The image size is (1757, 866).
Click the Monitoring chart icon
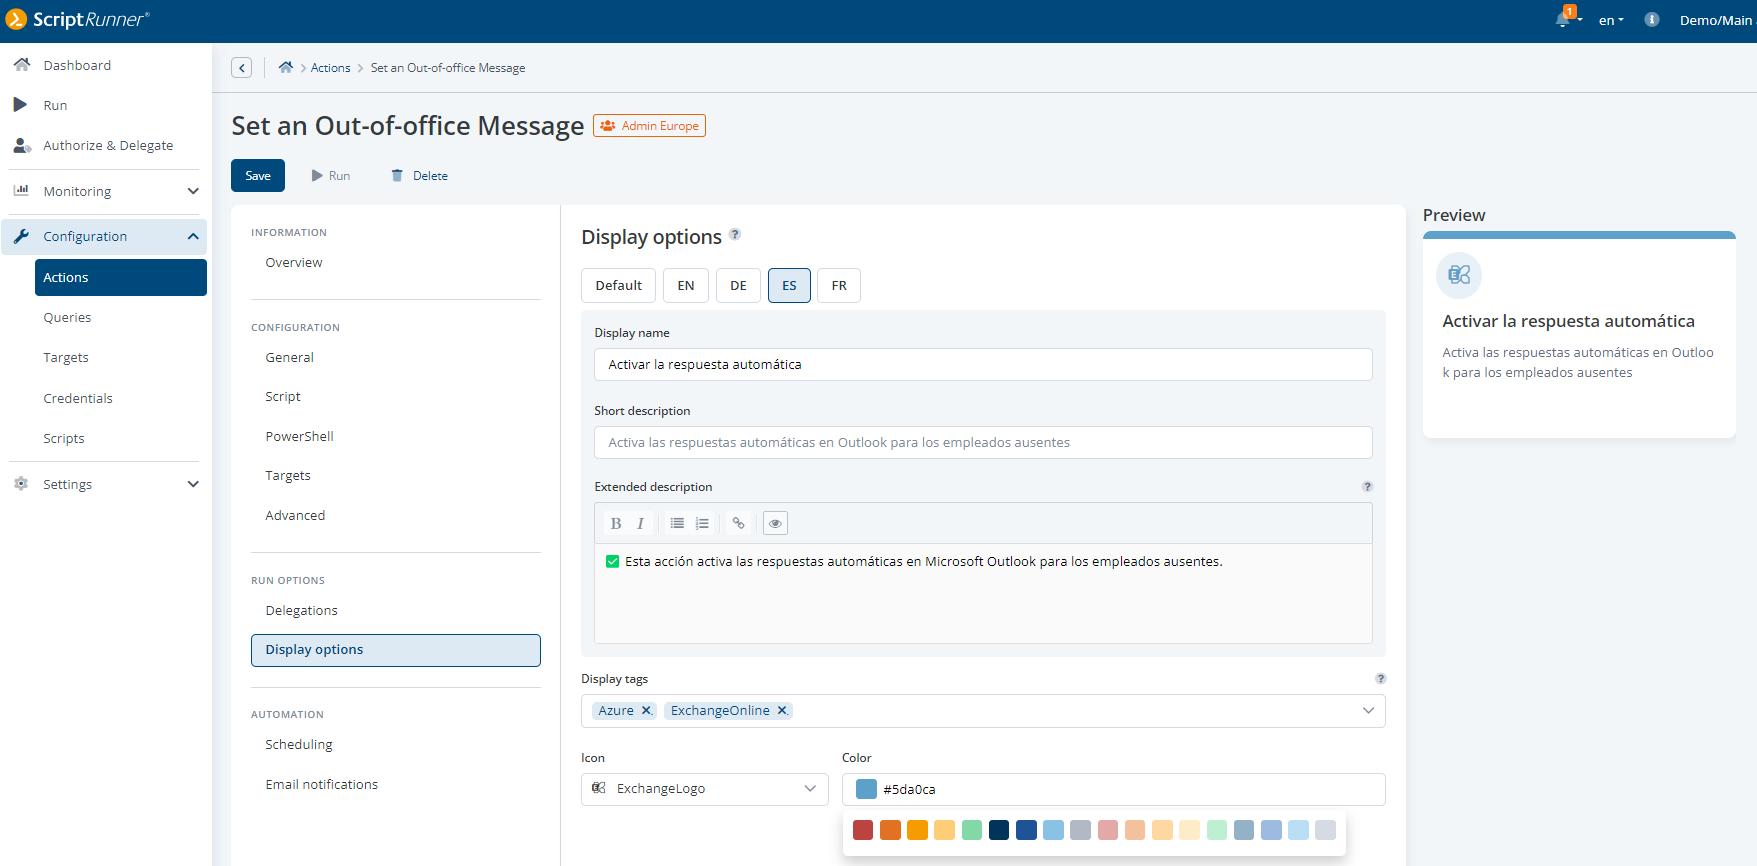pyautogui.click(x=21, y=190)
